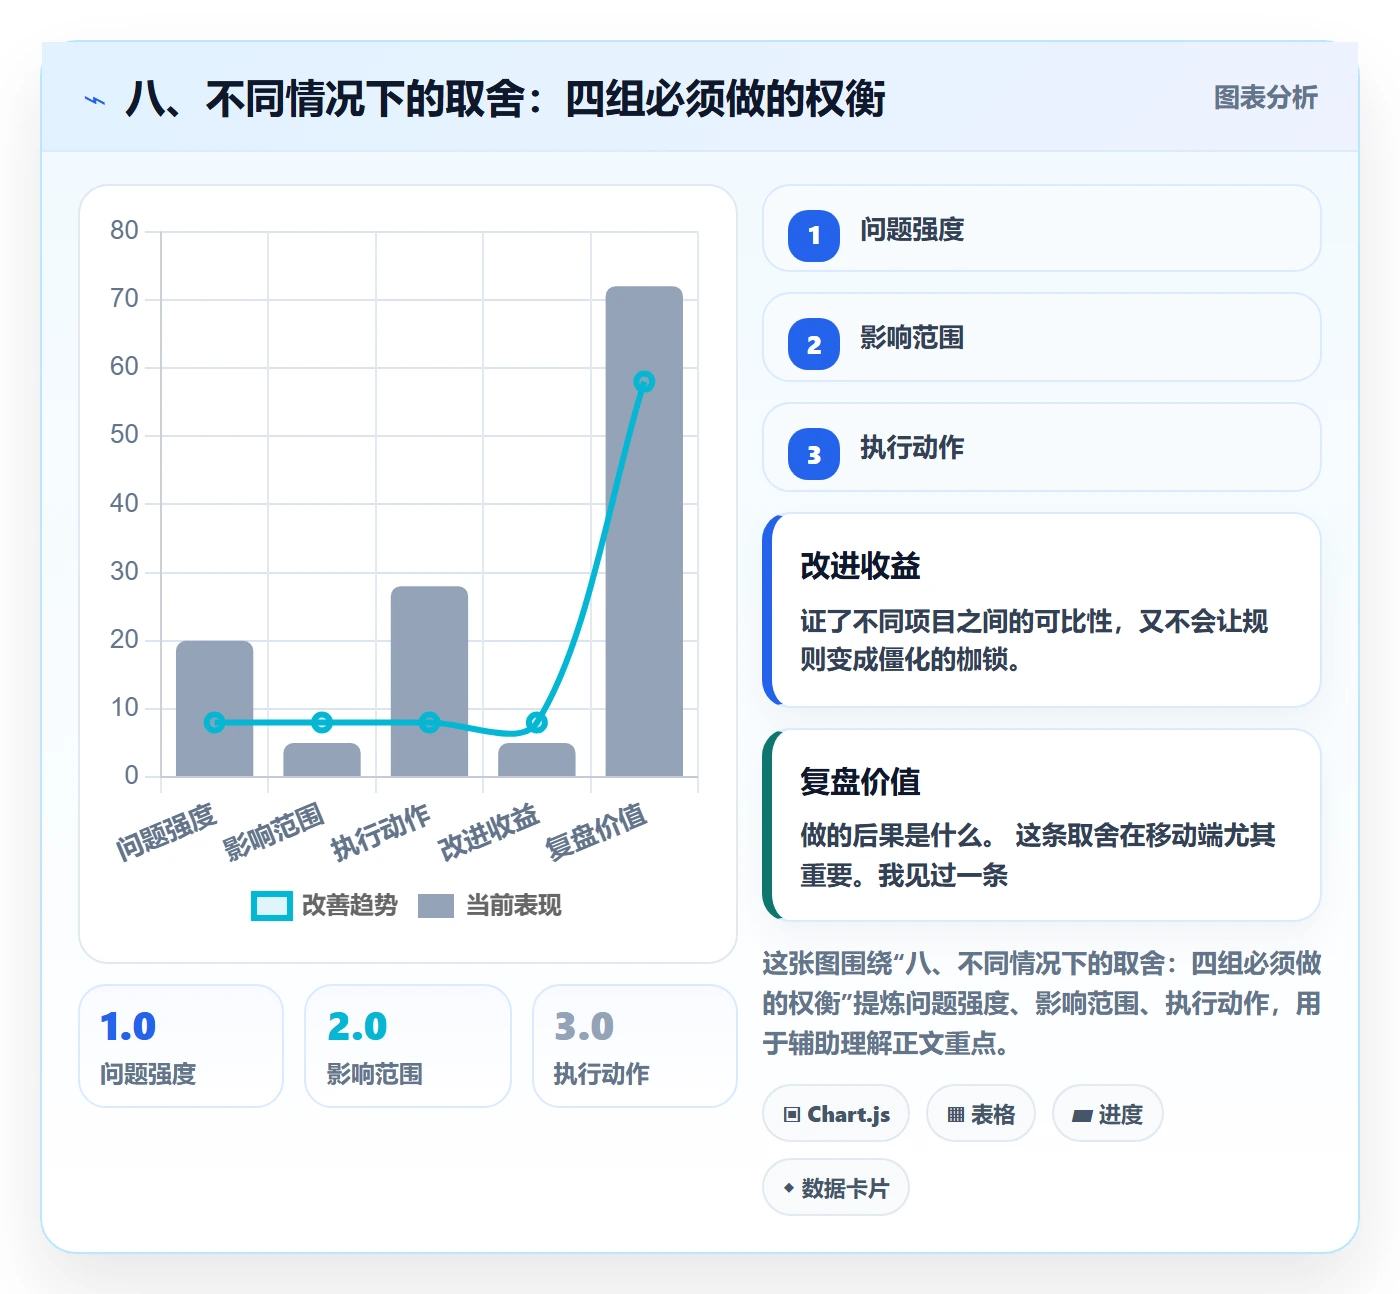
Task: Click the 影响范围 bar in chart
Action: pyautogui.click(x=322, y=760)
